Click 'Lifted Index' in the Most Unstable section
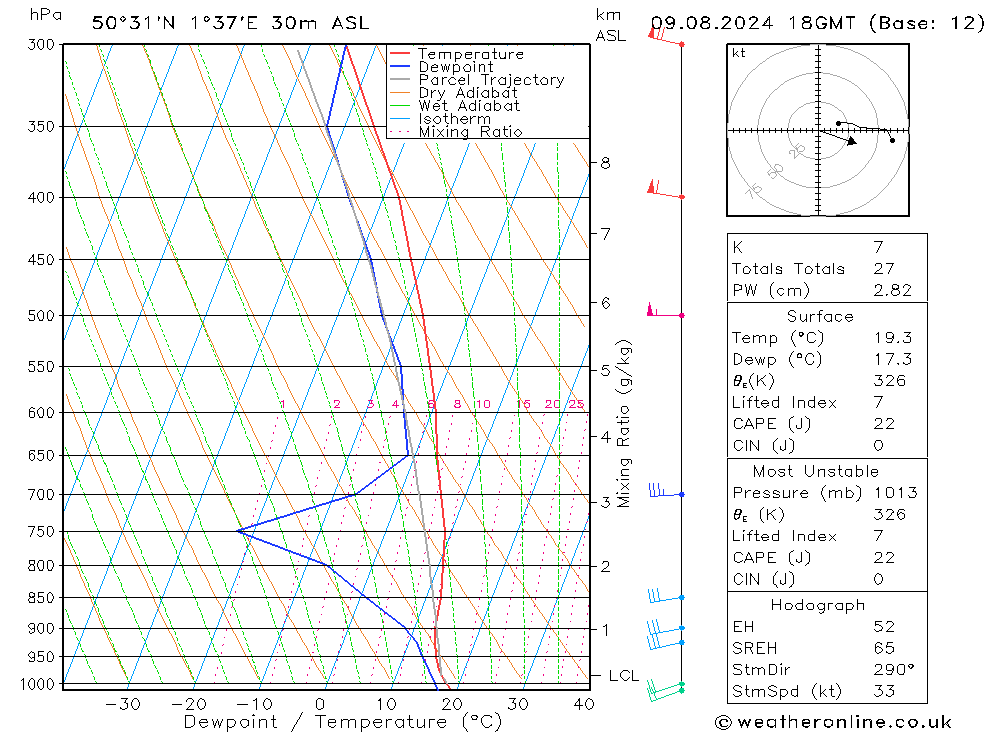Image resolution: width=1000 pixels, height=733 pixels. point(784,536)
